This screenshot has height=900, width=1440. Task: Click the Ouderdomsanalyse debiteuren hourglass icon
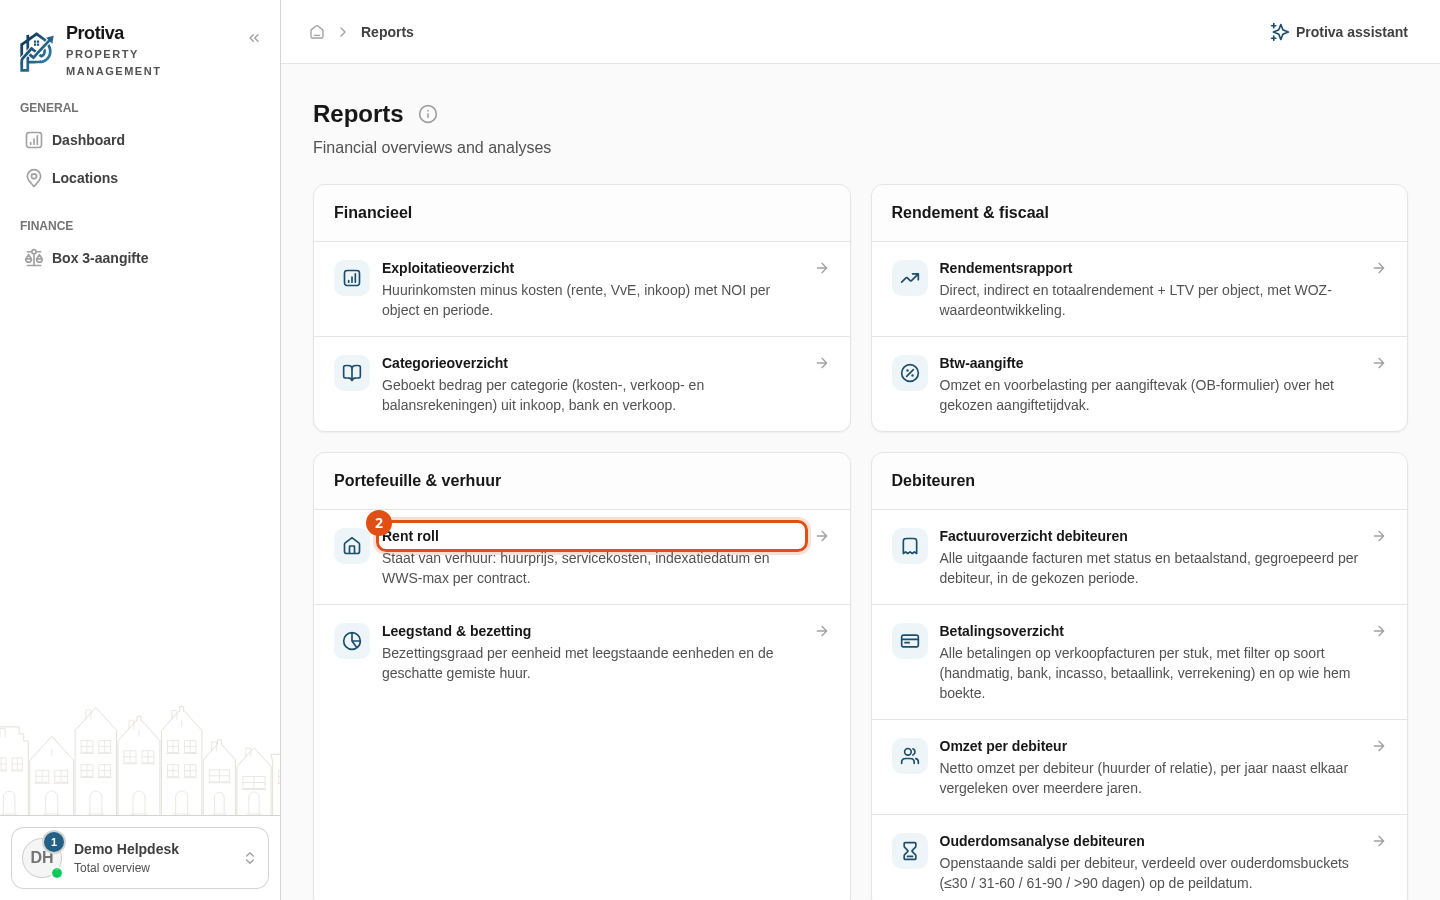pos(910,851)
